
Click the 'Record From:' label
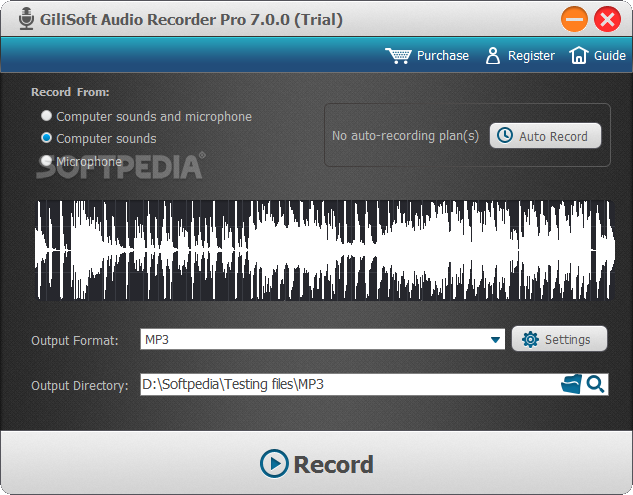(x=70, y=92)
